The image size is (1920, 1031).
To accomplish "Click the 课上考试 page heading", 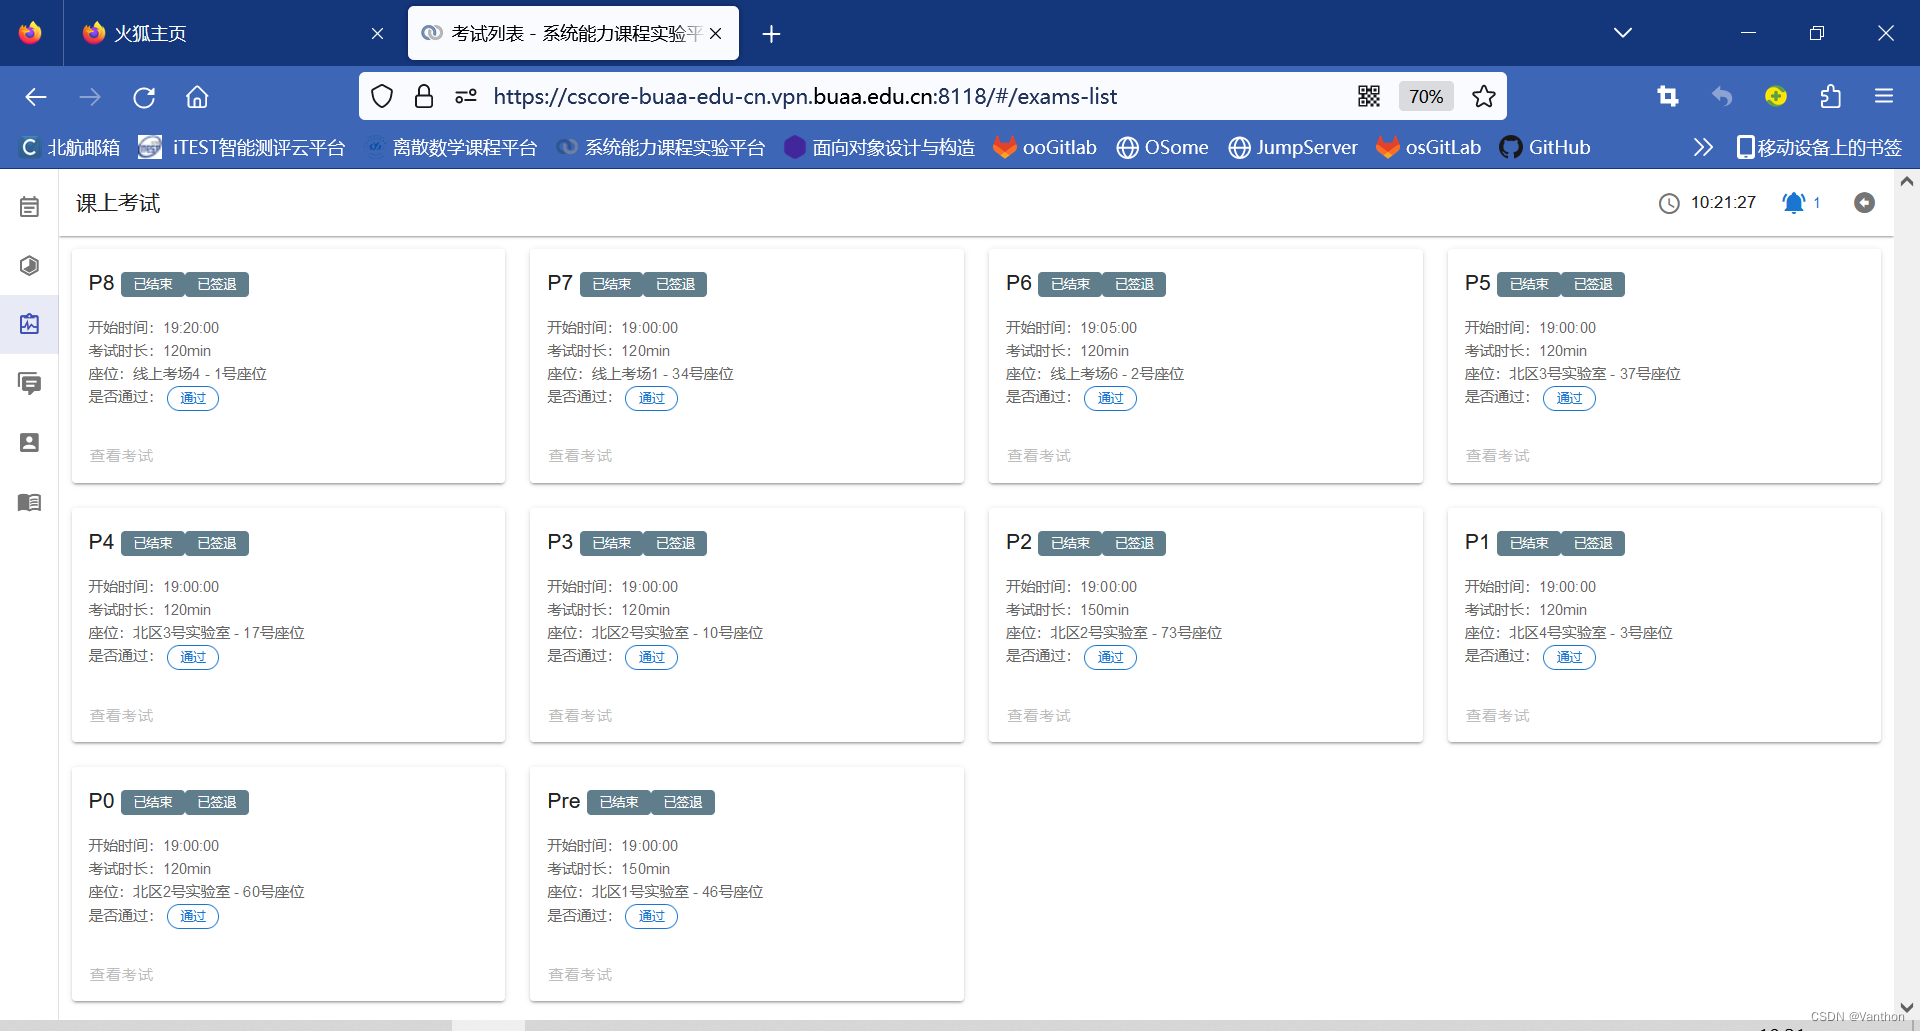I will (118, 203).
